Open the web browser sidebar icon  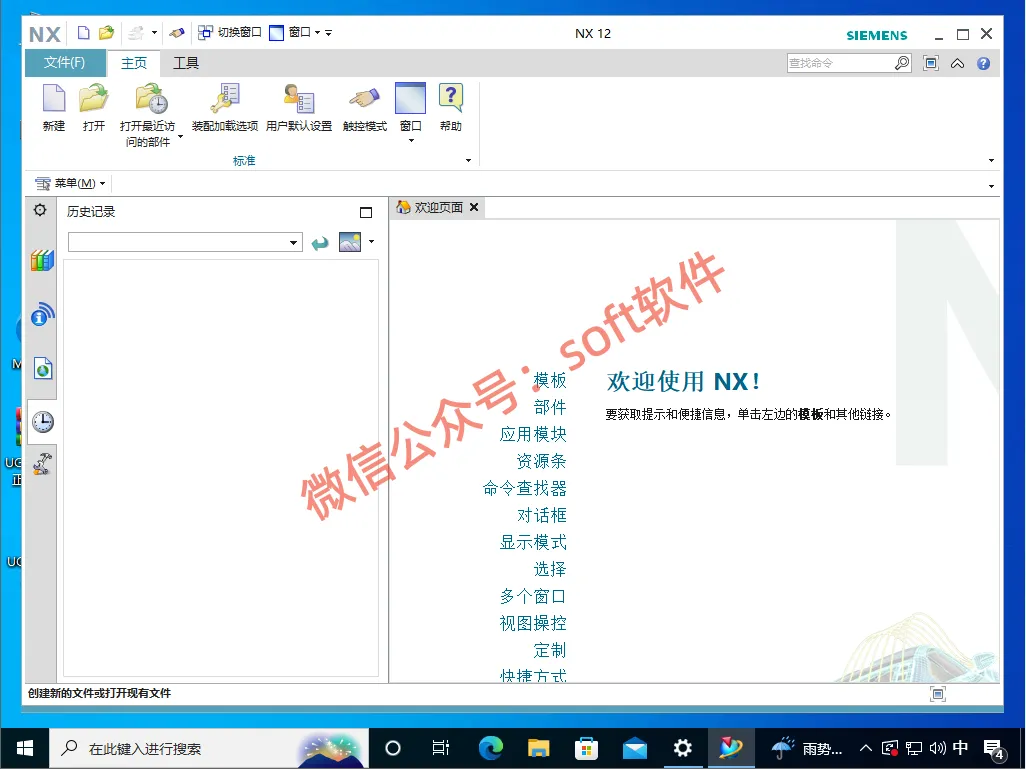43,368
